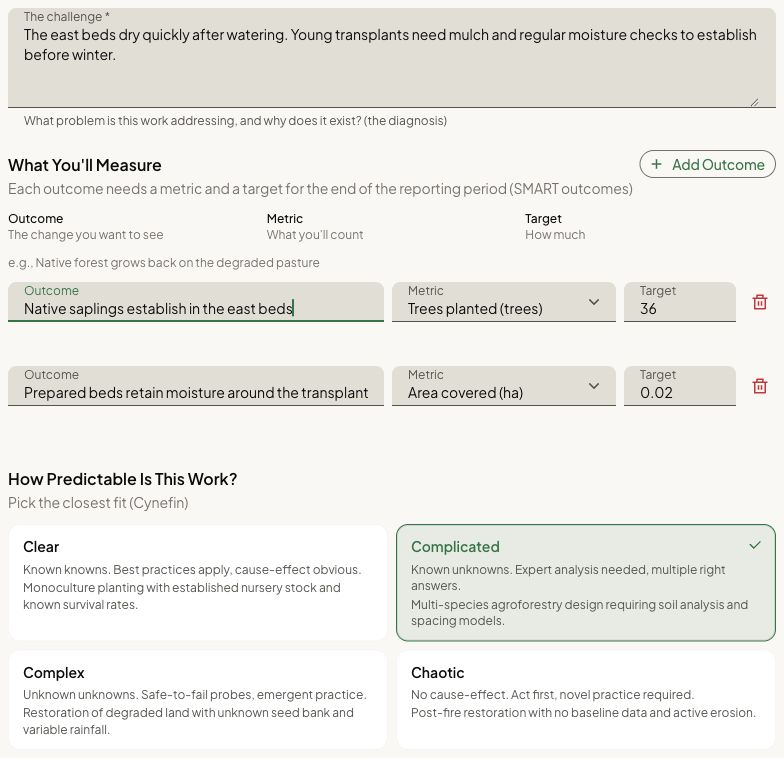This screenshot has height=758, width=784.
Task: Click 'The change you want to see' hint
Action: [x=86, y=234]
